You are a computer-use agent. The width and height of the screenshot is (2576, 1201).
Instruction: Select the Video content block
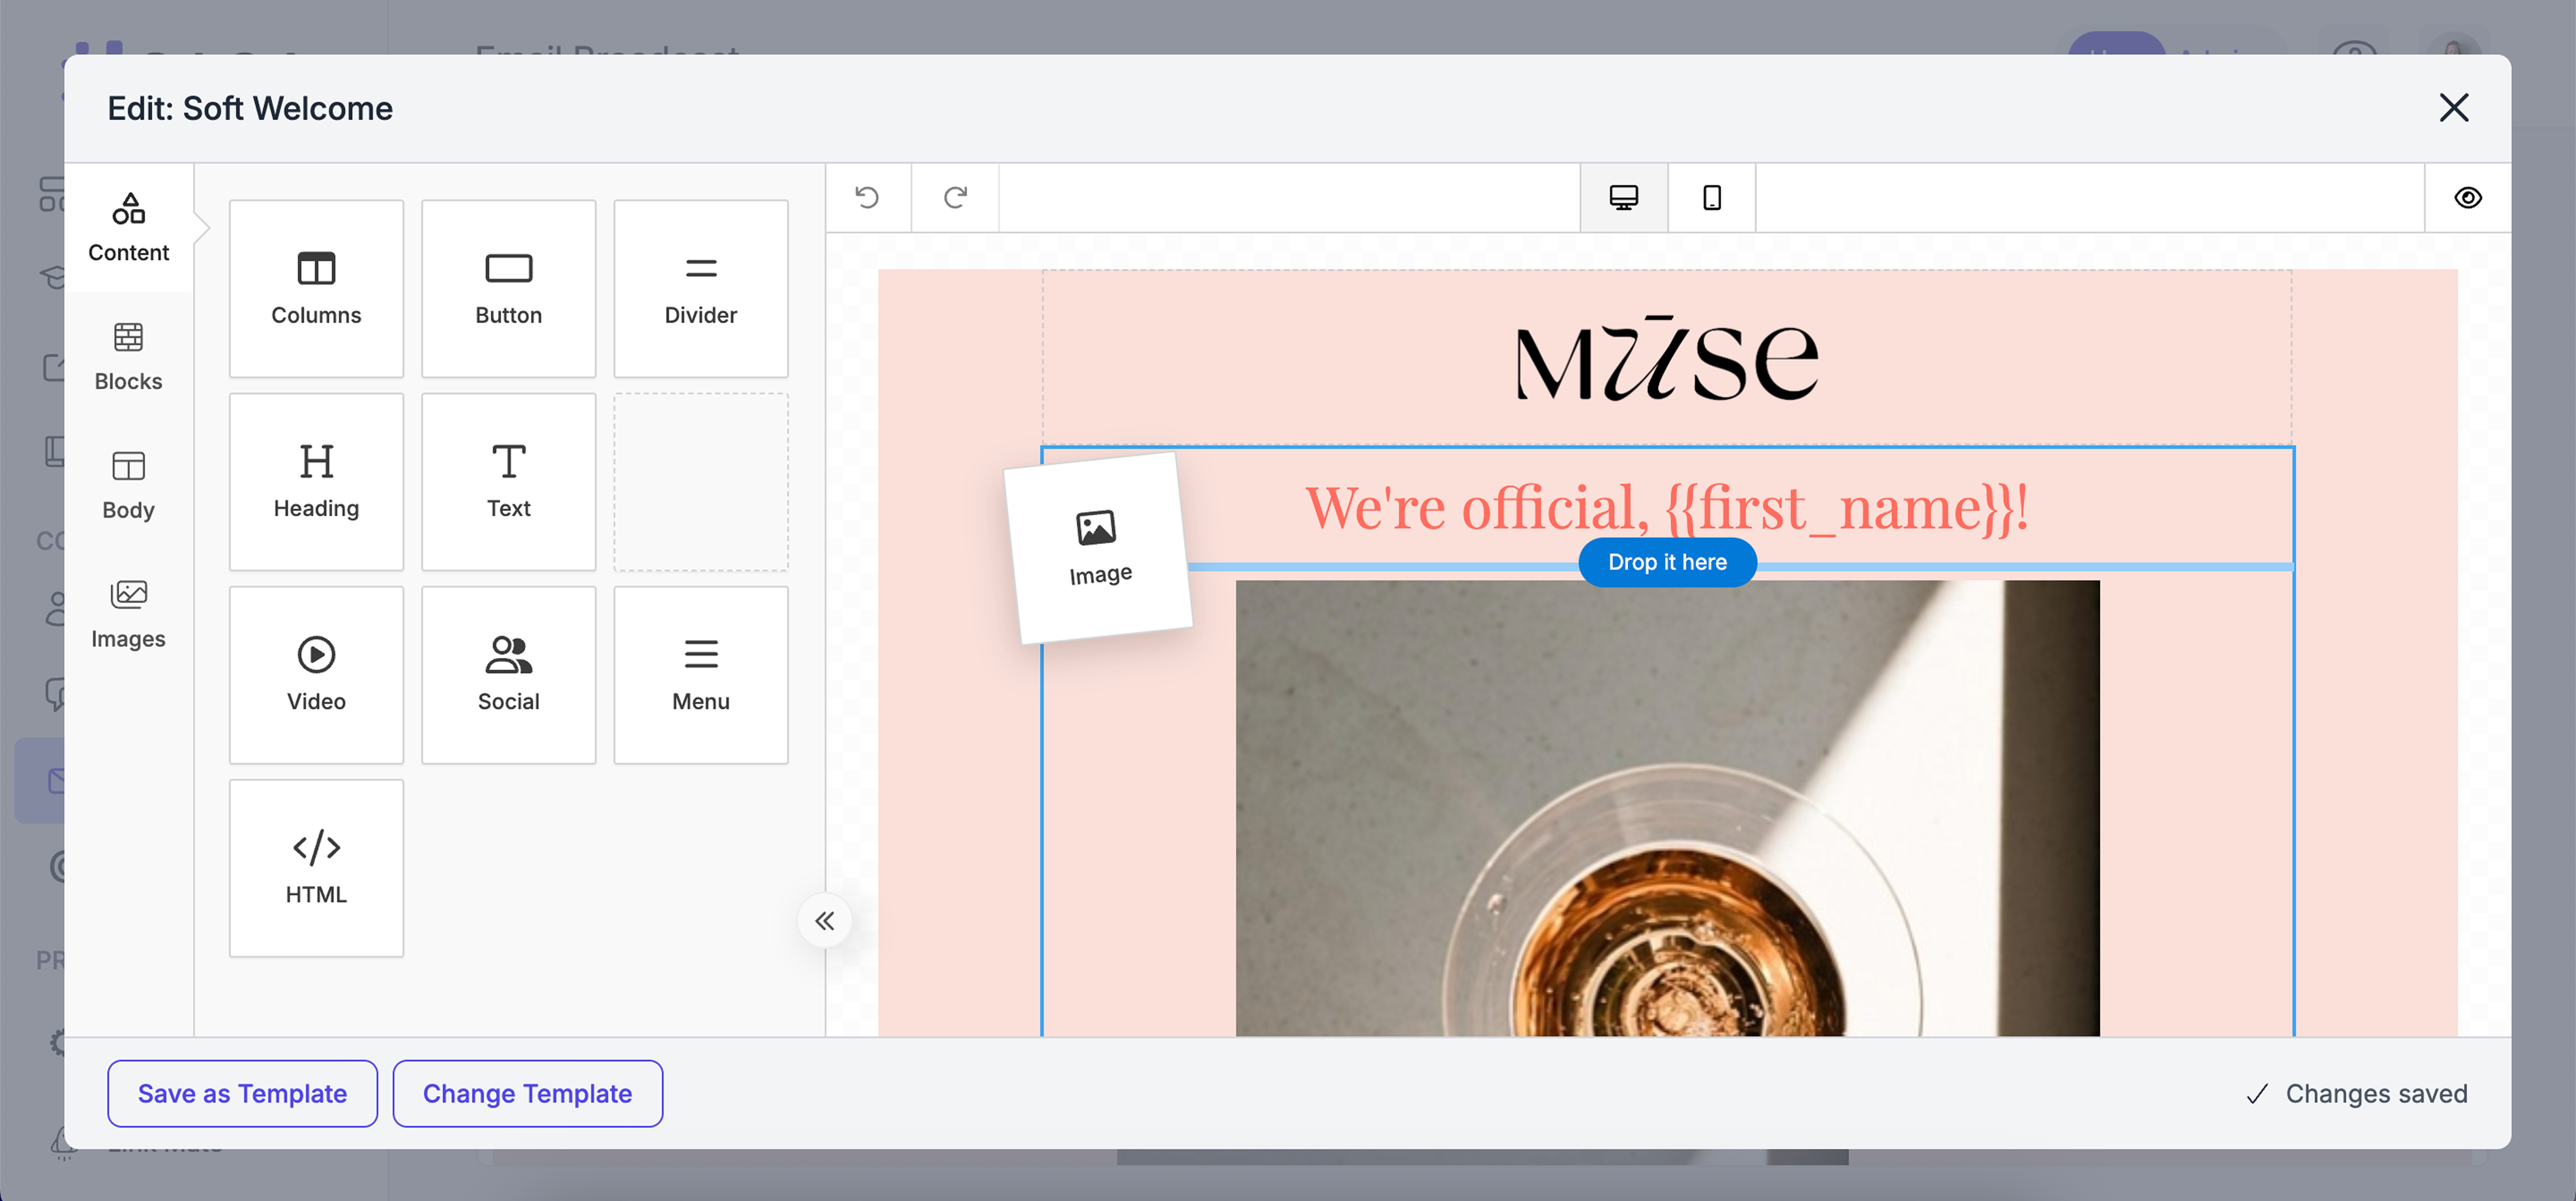(x=316, y=675)
